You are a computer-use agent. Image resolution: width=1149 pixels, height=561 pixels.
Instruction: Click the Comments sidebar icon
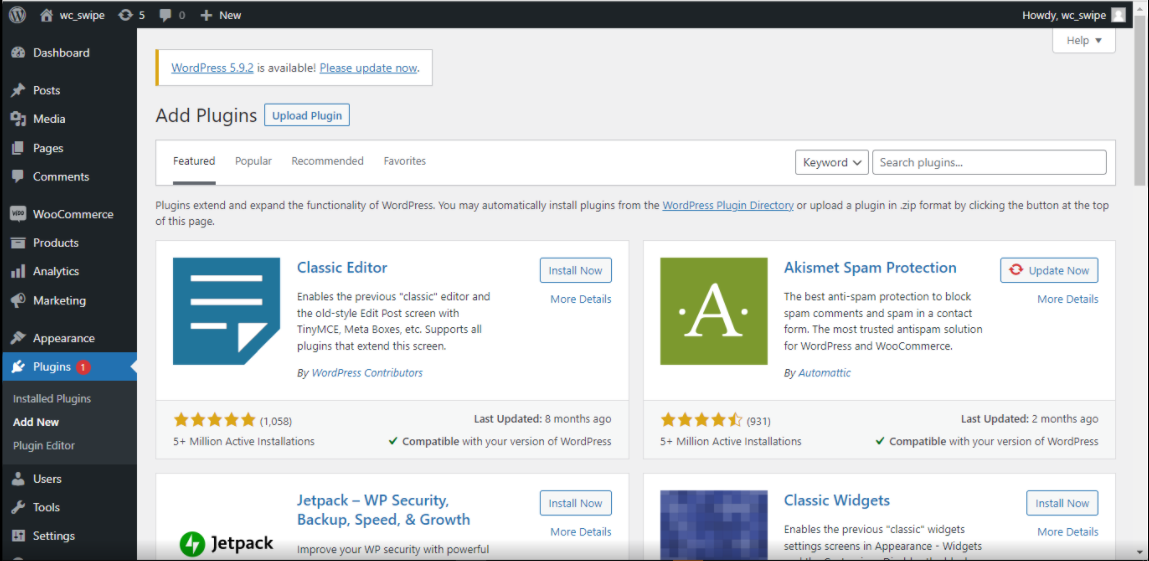pyautogui.click(x=19, y=177)
